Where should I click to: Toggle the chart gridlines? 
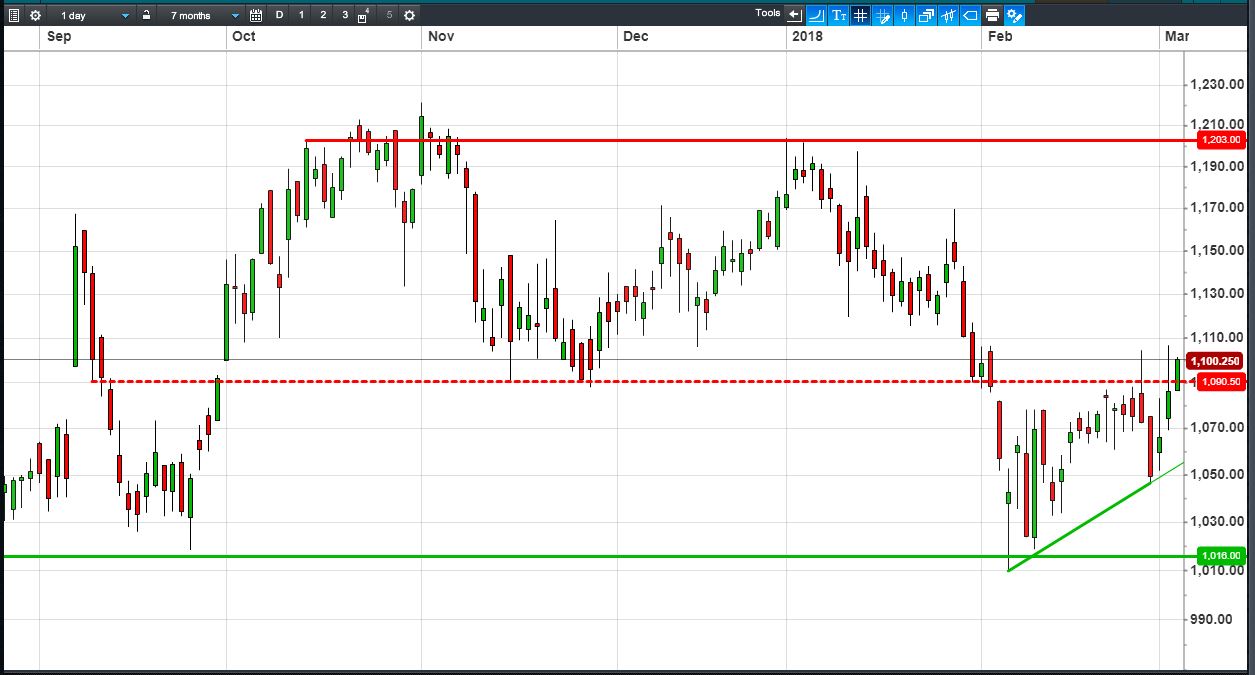[x=860, y=15]
